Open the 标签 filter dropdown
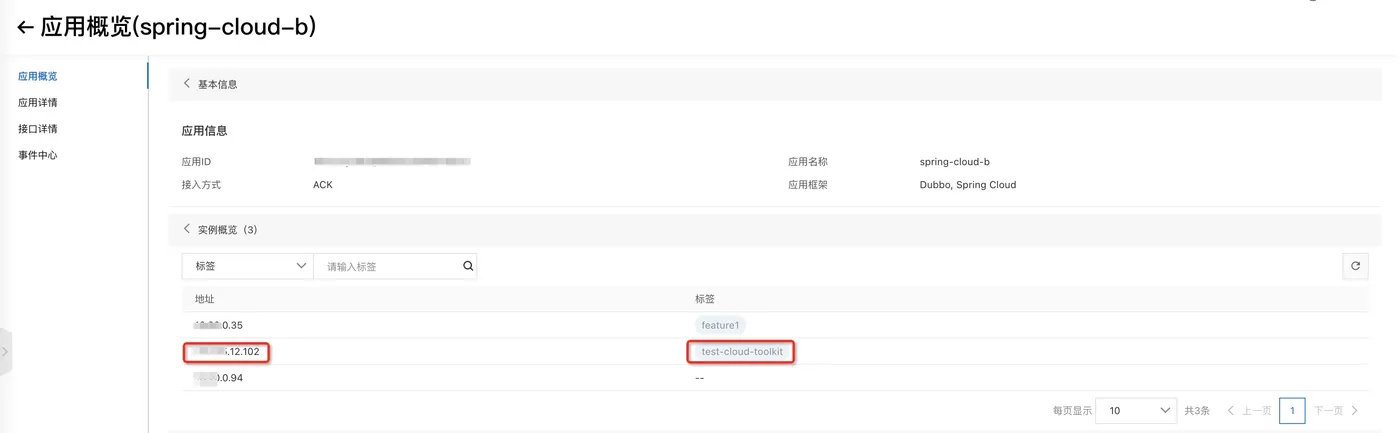This screenshot has height=433, width=1400. pos(248,266)
